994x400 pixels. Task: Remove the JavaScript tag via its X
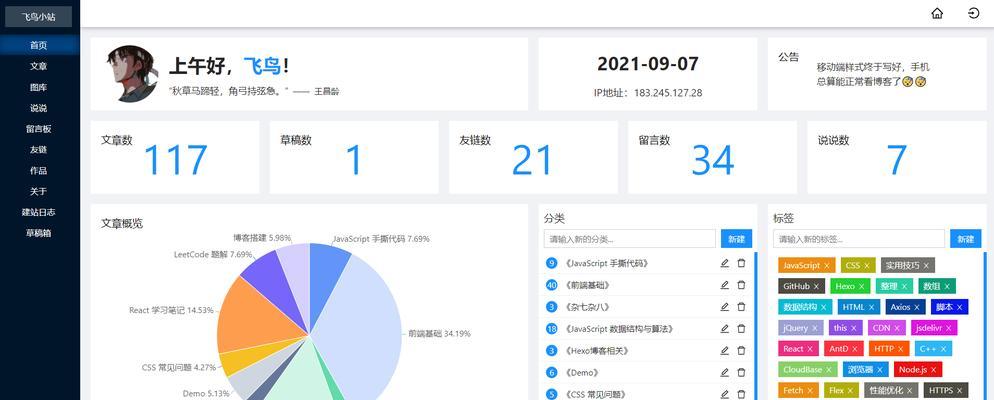click(x=826, y=266)
